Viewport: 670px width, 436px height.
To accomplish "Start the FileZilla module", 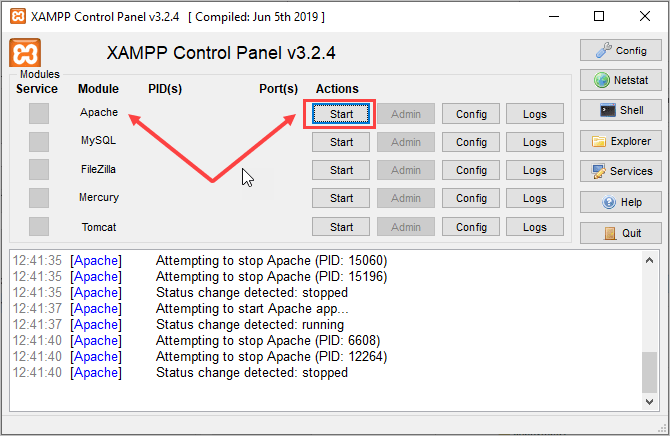I will pos(341,170).
